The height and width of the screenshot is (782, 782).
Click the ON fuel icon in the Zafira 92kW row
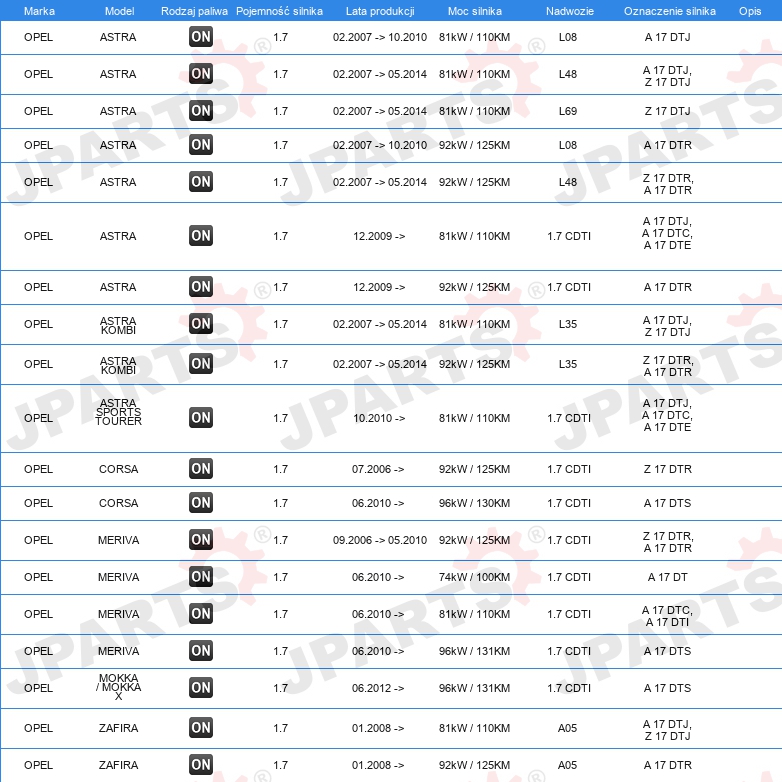[201, 765]
